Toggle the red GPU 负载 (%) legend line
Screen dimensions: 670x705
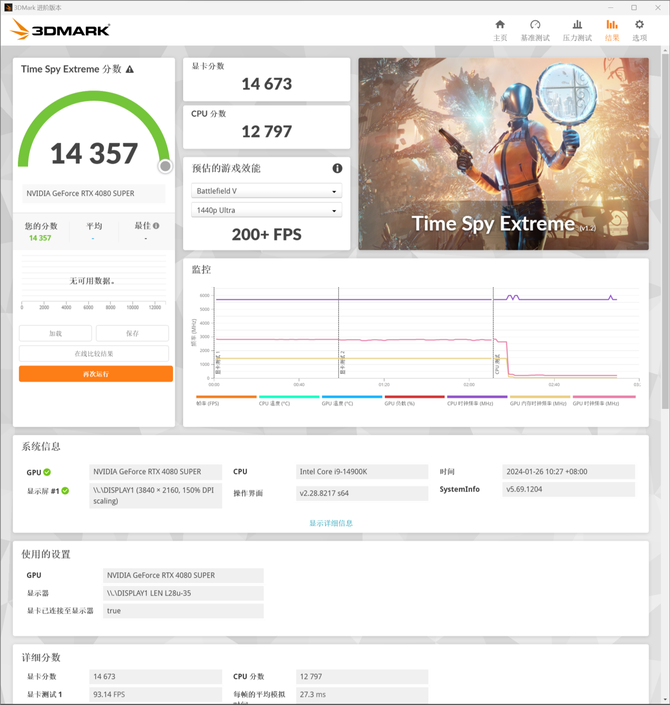[x=415, y=397]
